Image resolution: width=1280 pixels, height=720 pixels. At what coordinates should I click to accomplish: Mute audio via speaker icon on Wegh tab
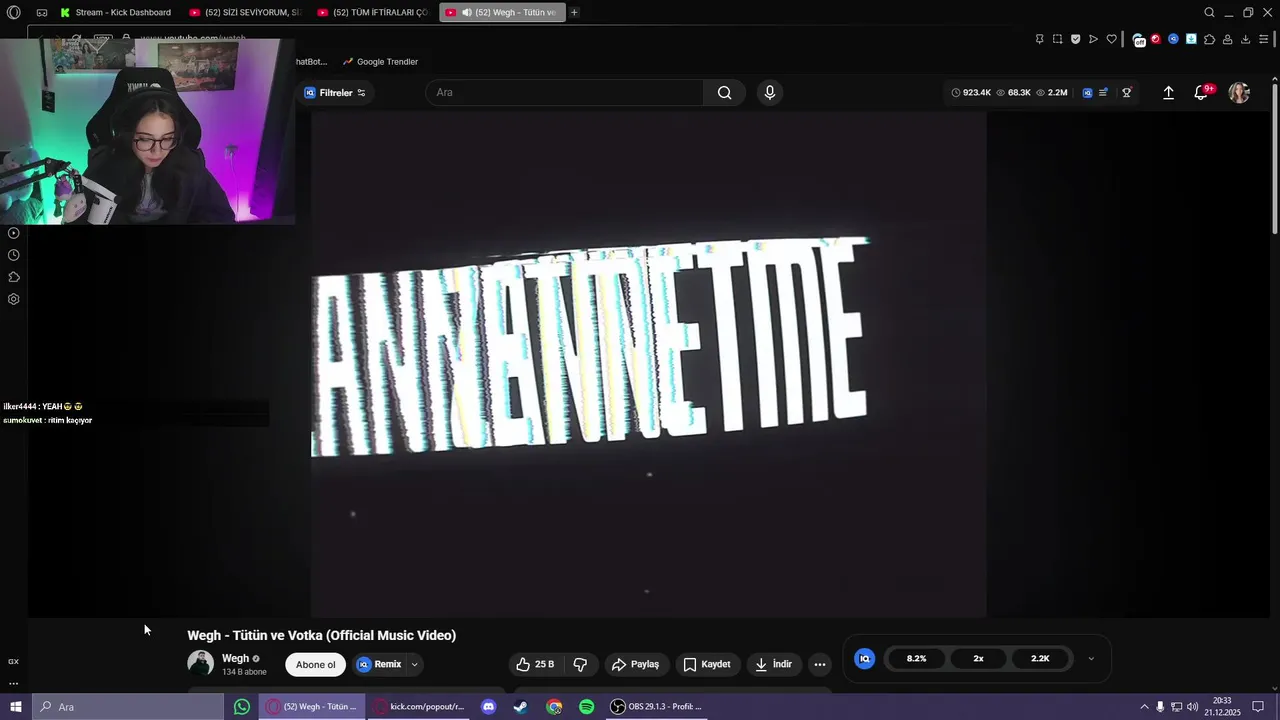[x=466, y=12]
